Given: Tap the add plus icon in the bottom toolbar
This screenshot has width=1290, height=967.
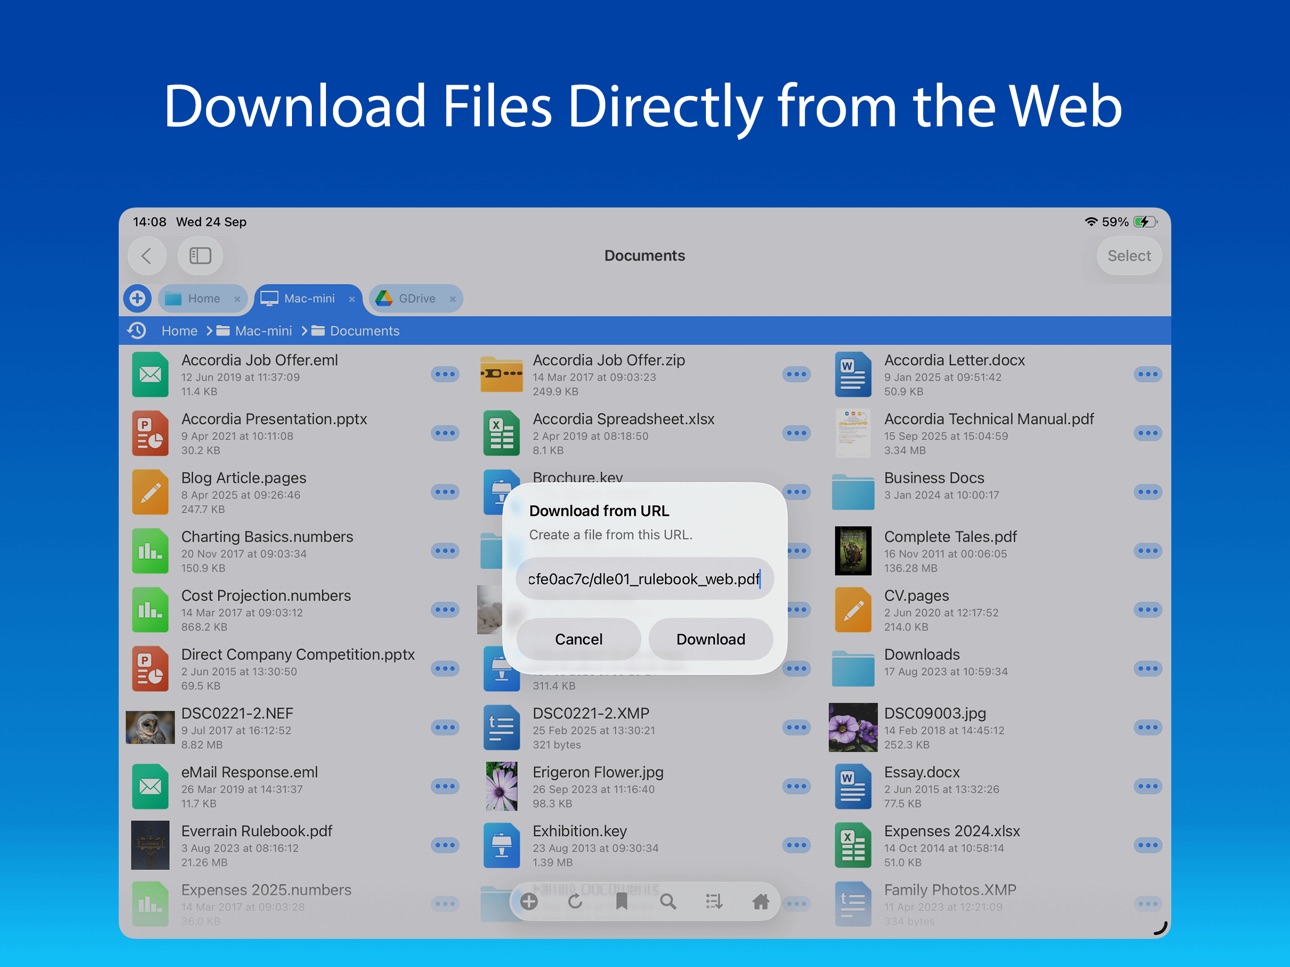Looking at the screenshot, I should 529,901.
